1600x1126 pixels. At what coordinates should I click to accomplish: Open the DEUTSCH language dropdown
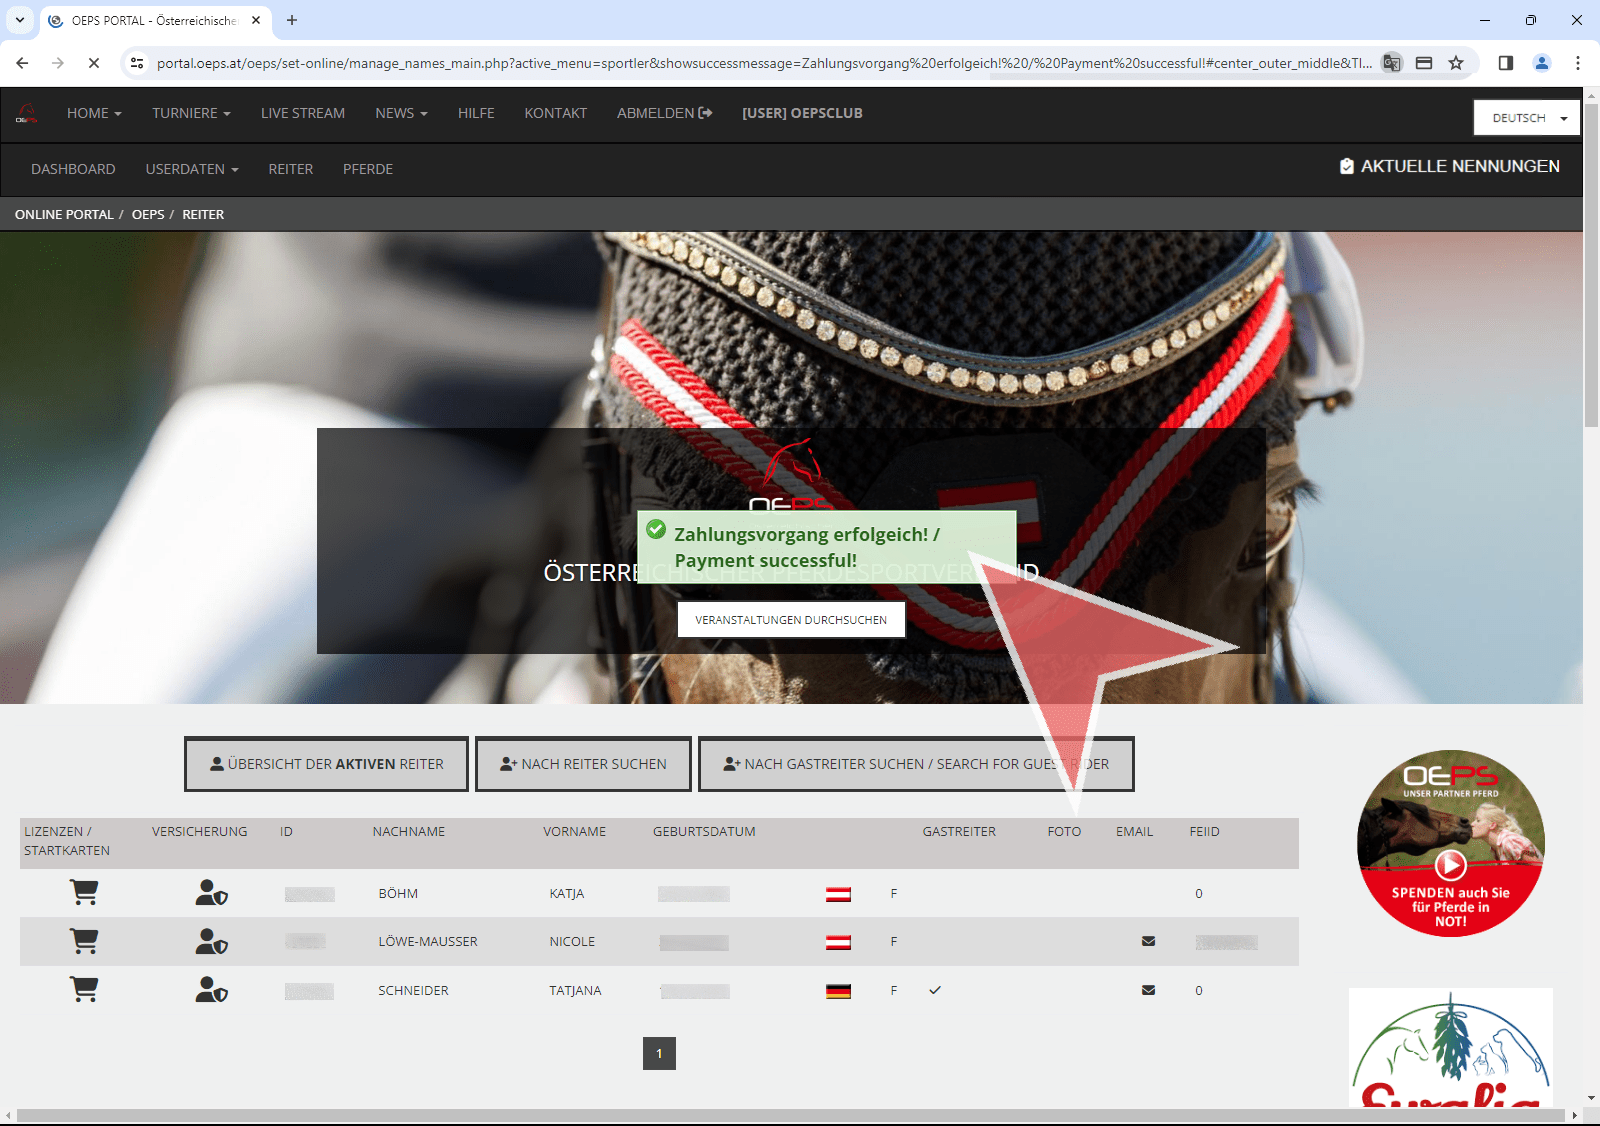(1526, 118)
